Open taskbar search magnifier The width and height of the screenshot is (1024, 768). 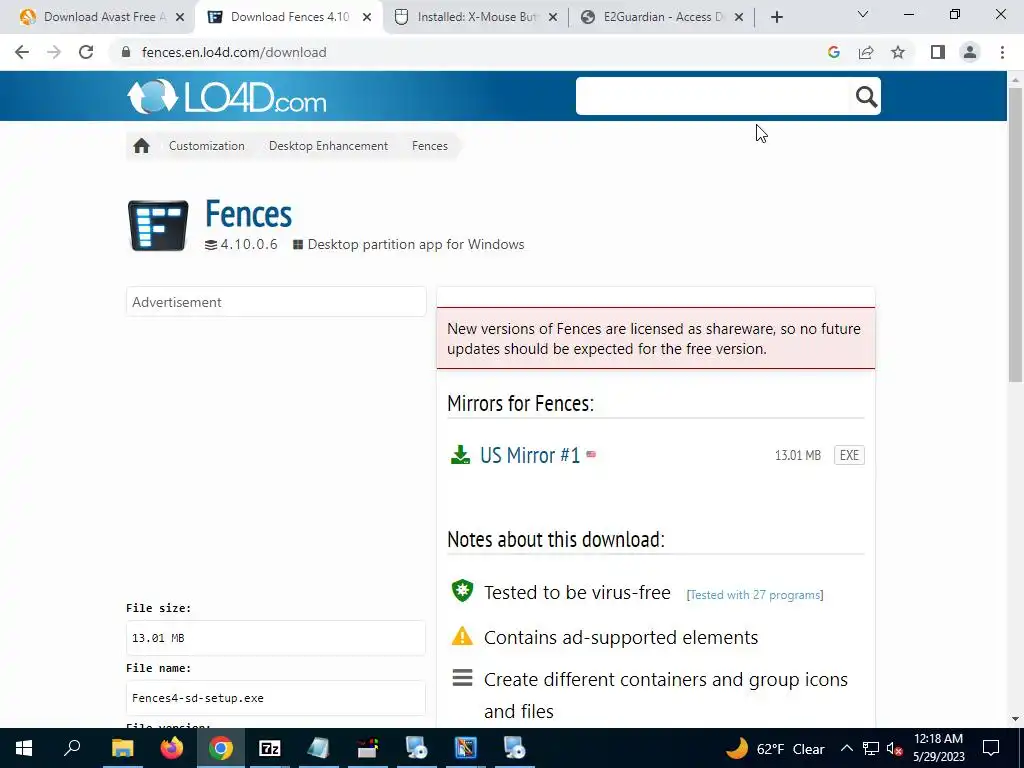72,748
